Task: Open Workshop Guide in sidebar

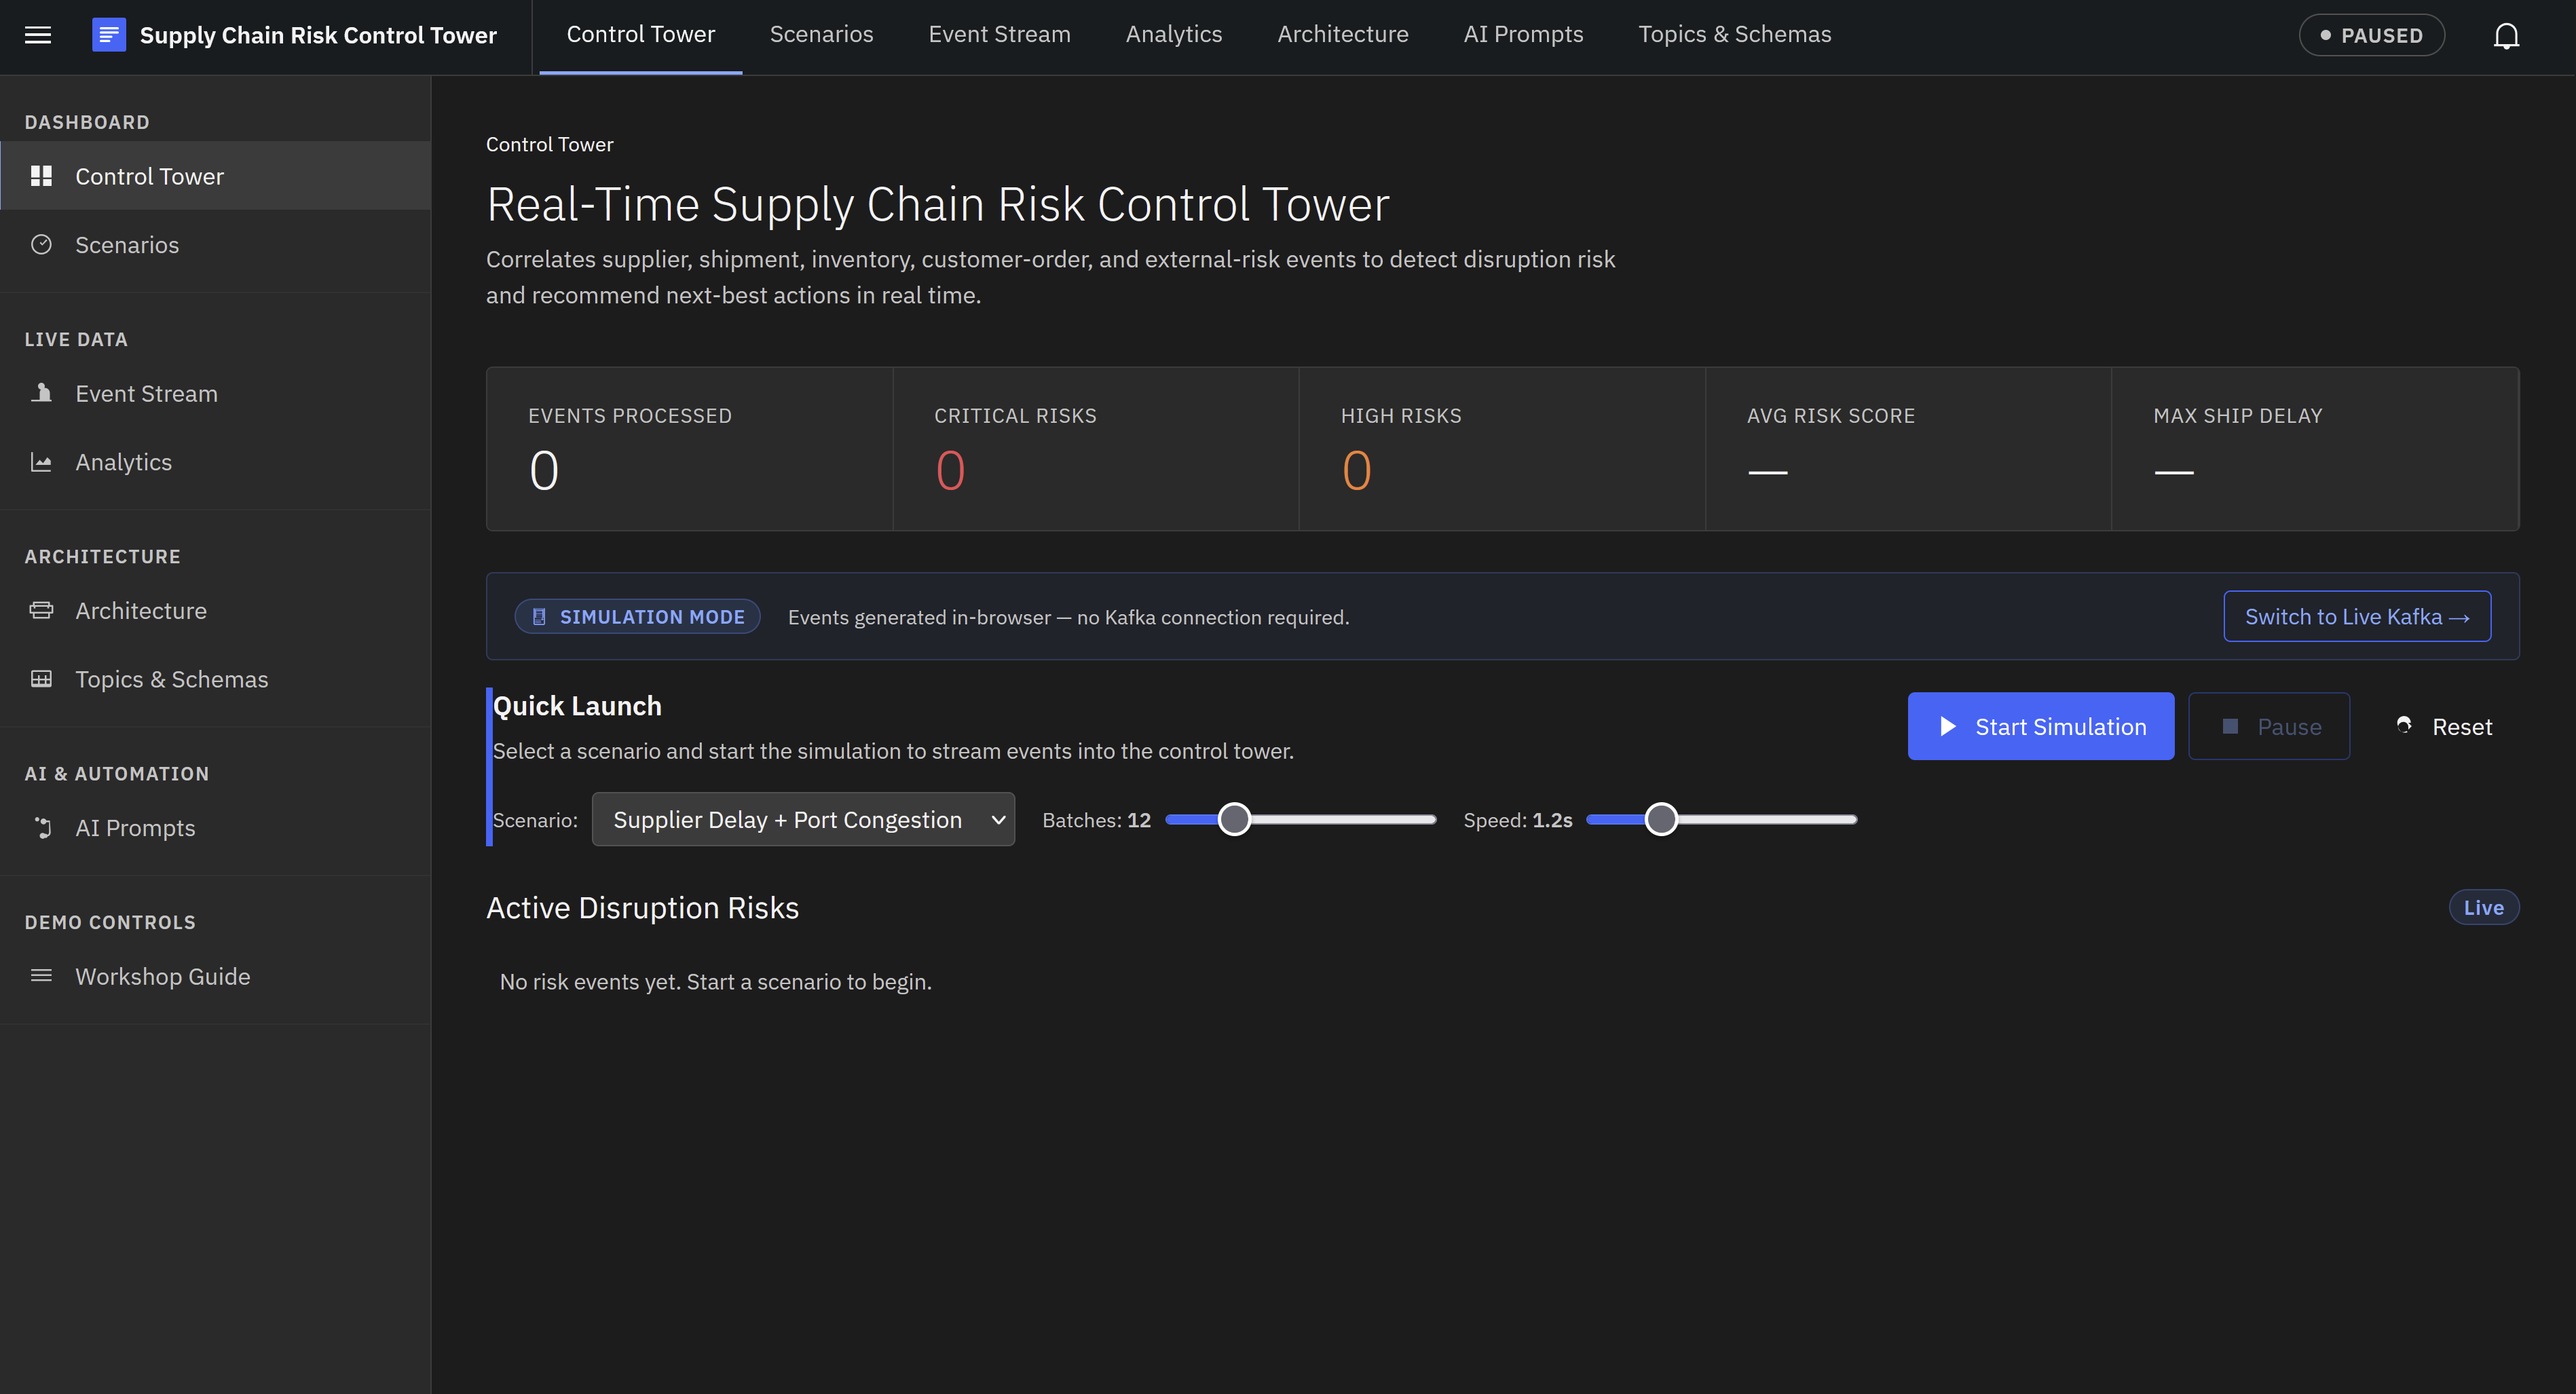Action: point(215,976)
